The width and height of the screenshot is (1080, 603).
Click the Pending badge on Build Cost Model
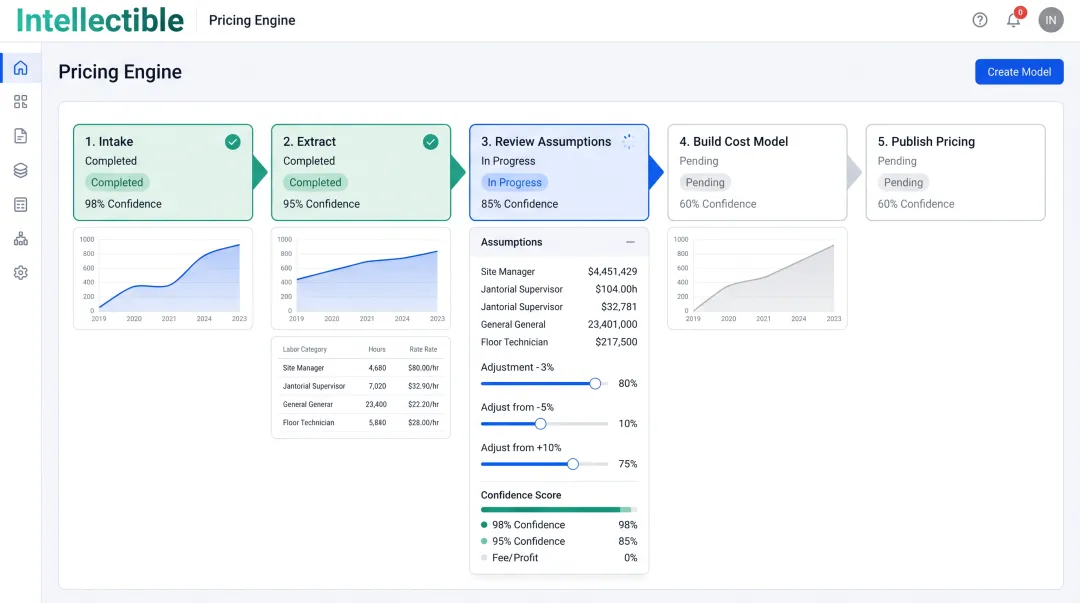click(x=705, y=183)
